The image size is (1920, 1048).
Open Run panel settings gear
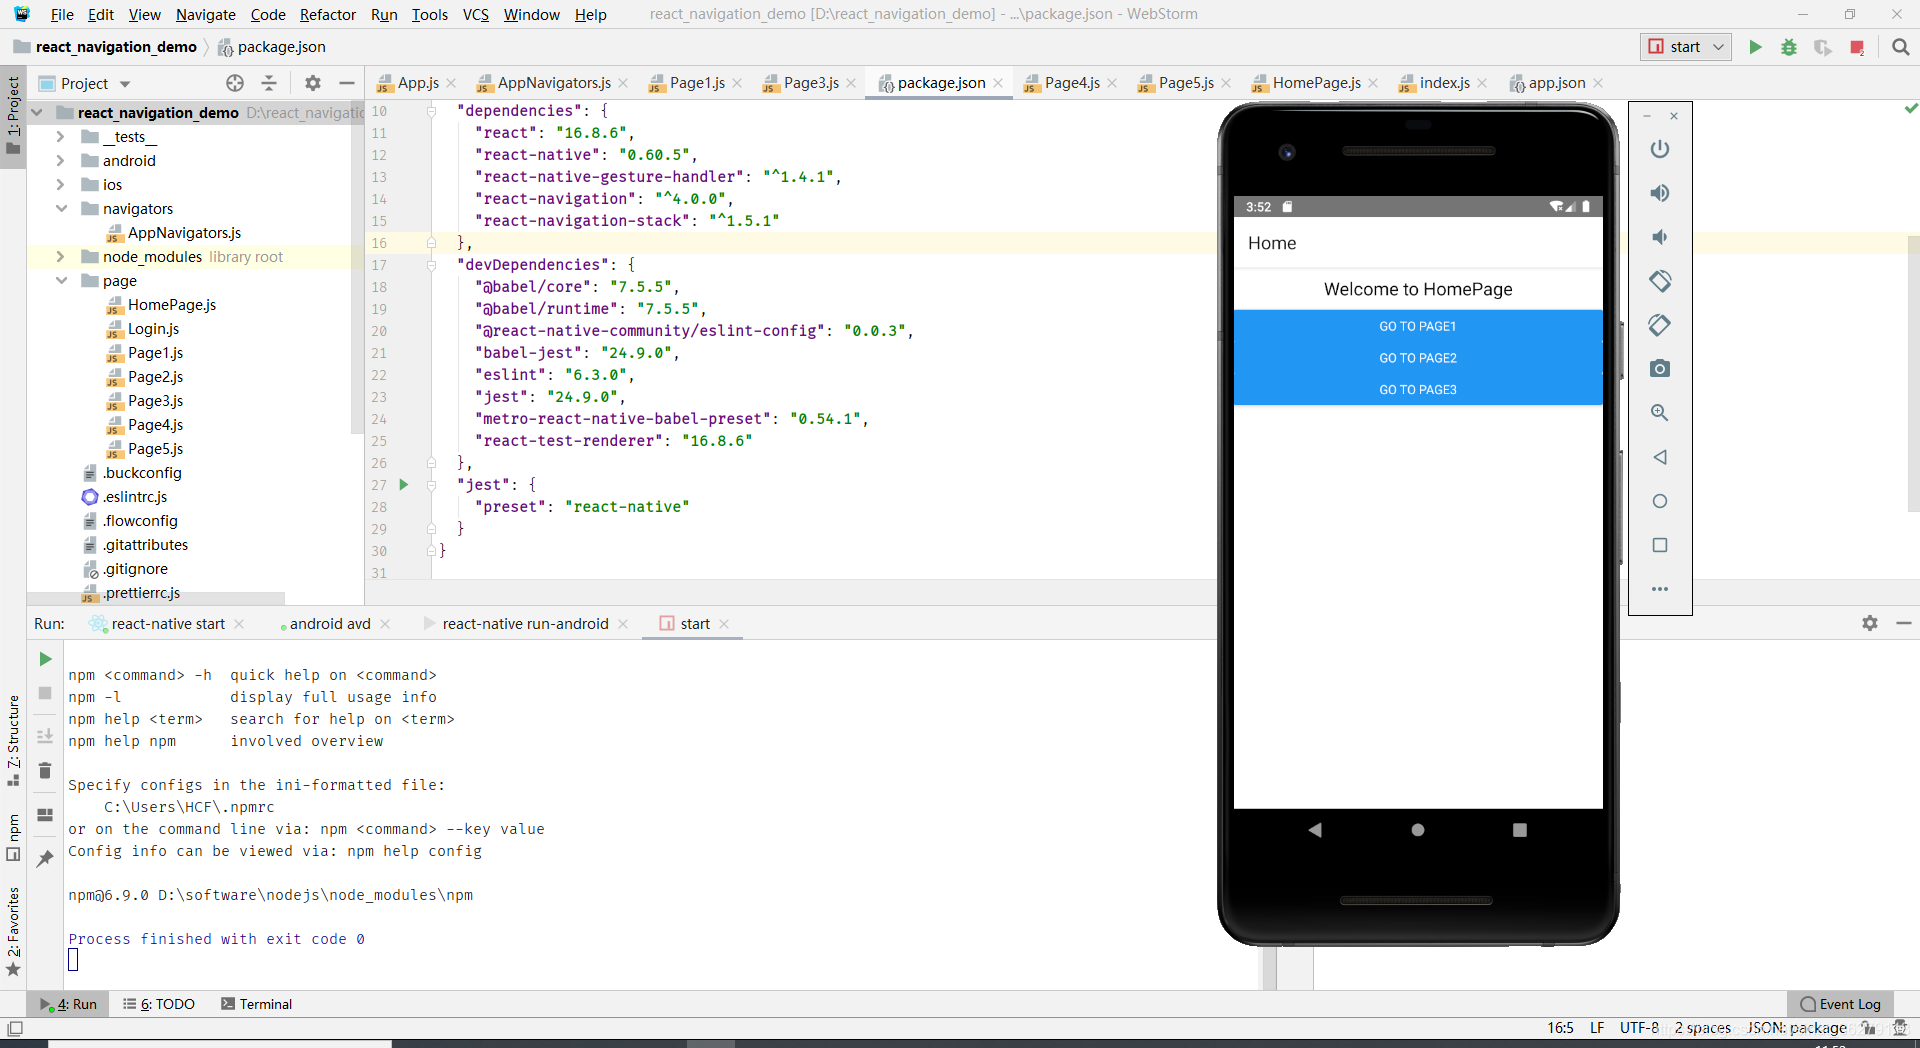(1870, 623)
